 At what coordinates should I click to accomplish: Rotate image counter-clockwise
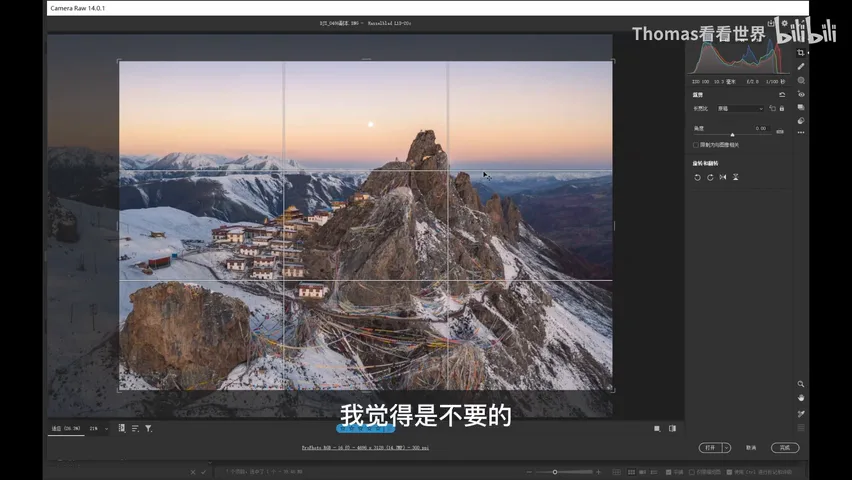click(697, 177)
